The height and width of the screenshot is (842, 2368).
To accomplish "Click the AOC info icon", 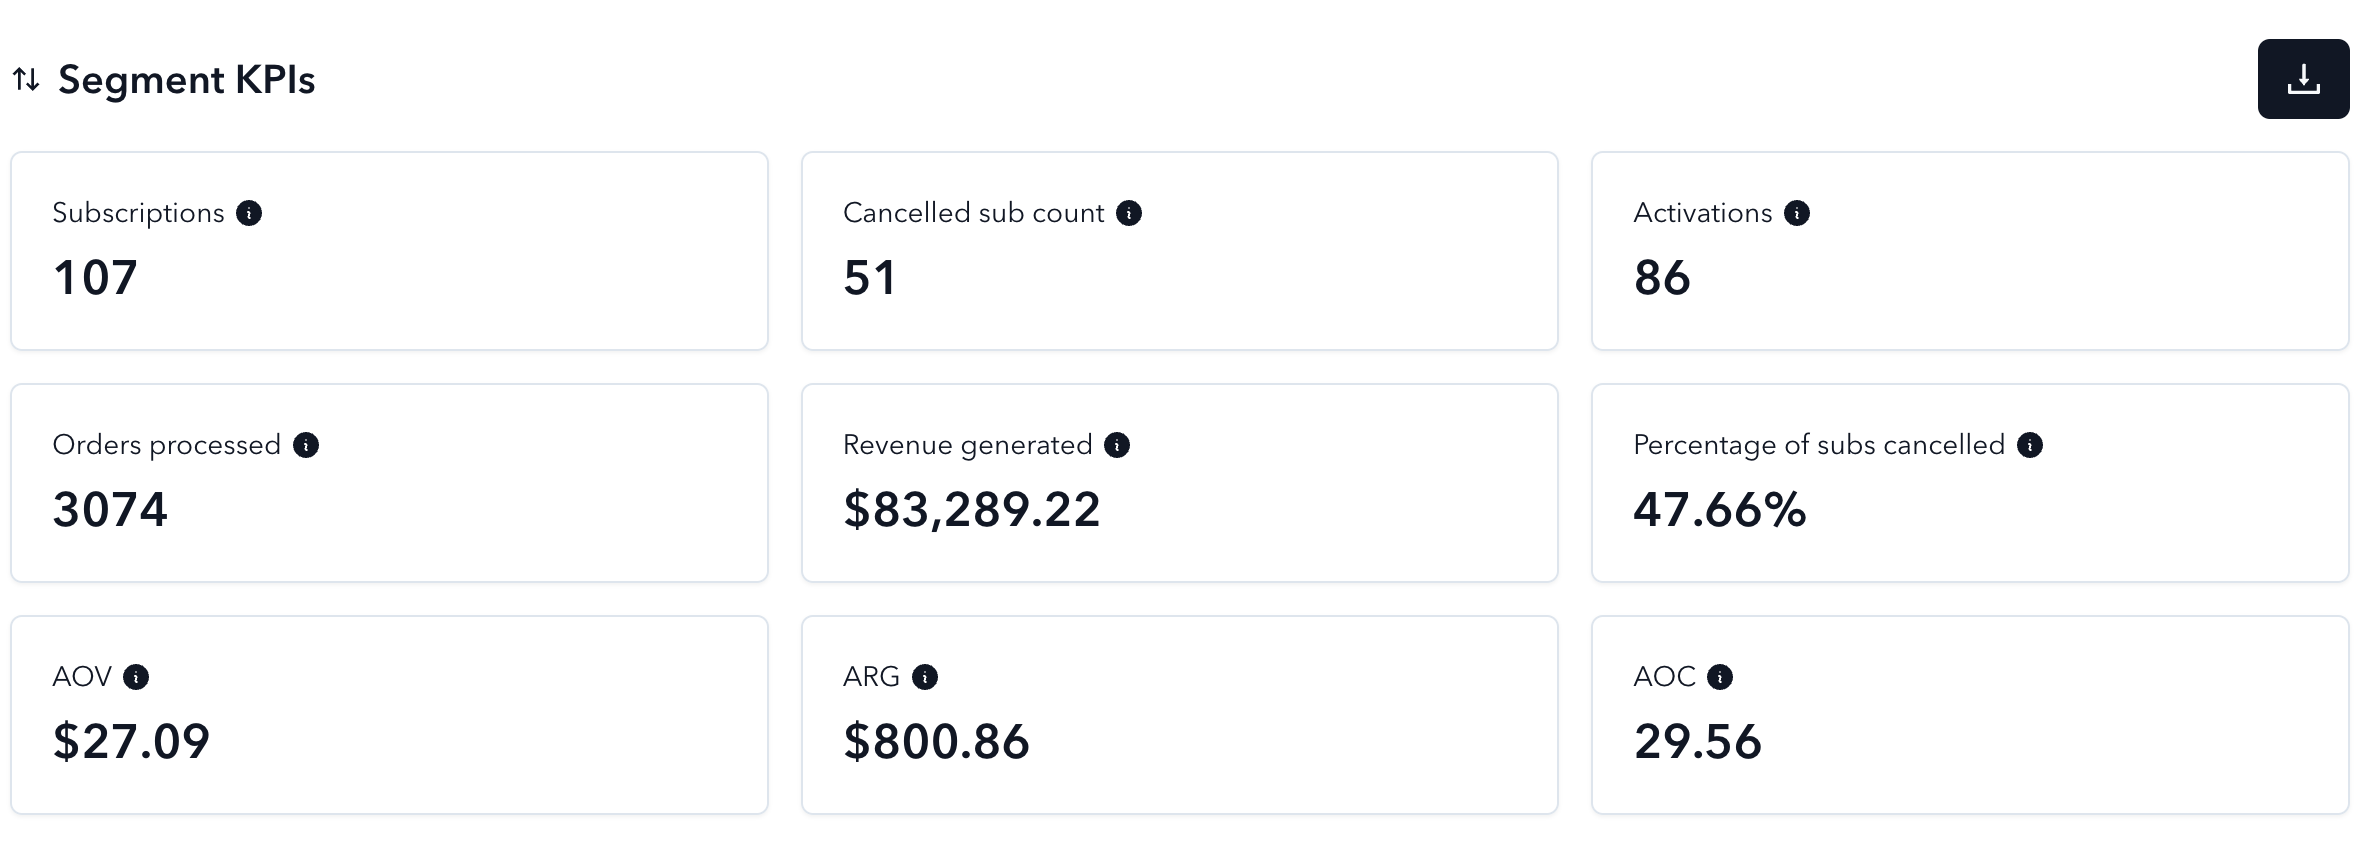I will [1720, 677].
